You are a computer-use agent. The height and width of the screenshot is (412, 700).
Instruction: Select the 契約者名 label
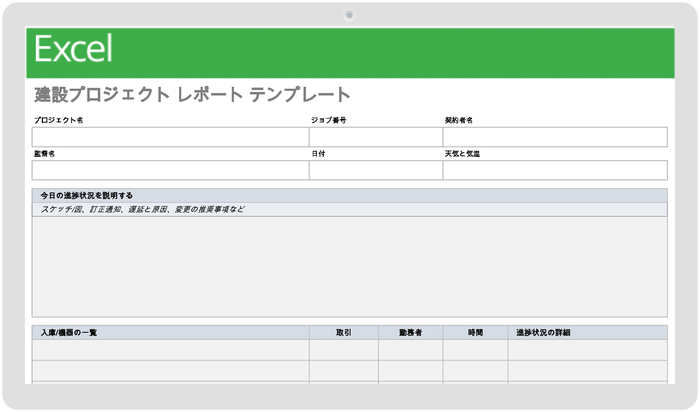(x=458, y=120)
